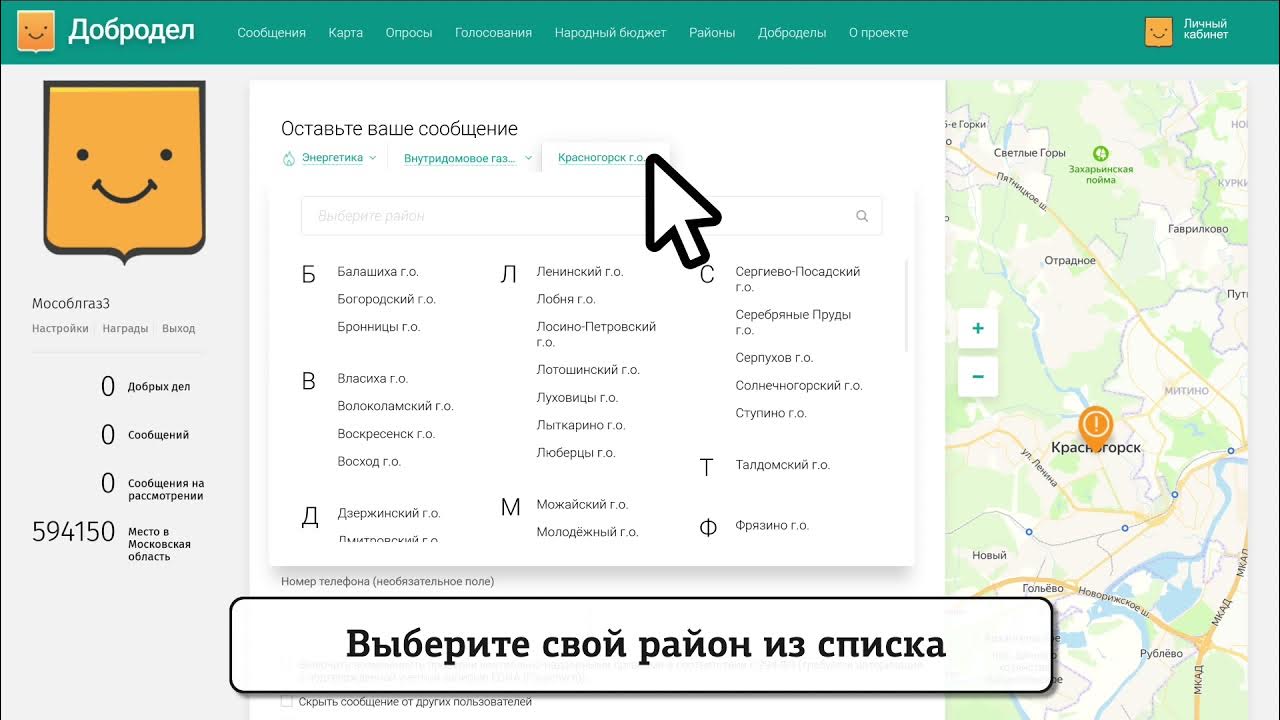This screenshot has height=720, width=1280.
Task: Open the О проекте menu item
Action: pyautogui.click(x=878, y=32)
